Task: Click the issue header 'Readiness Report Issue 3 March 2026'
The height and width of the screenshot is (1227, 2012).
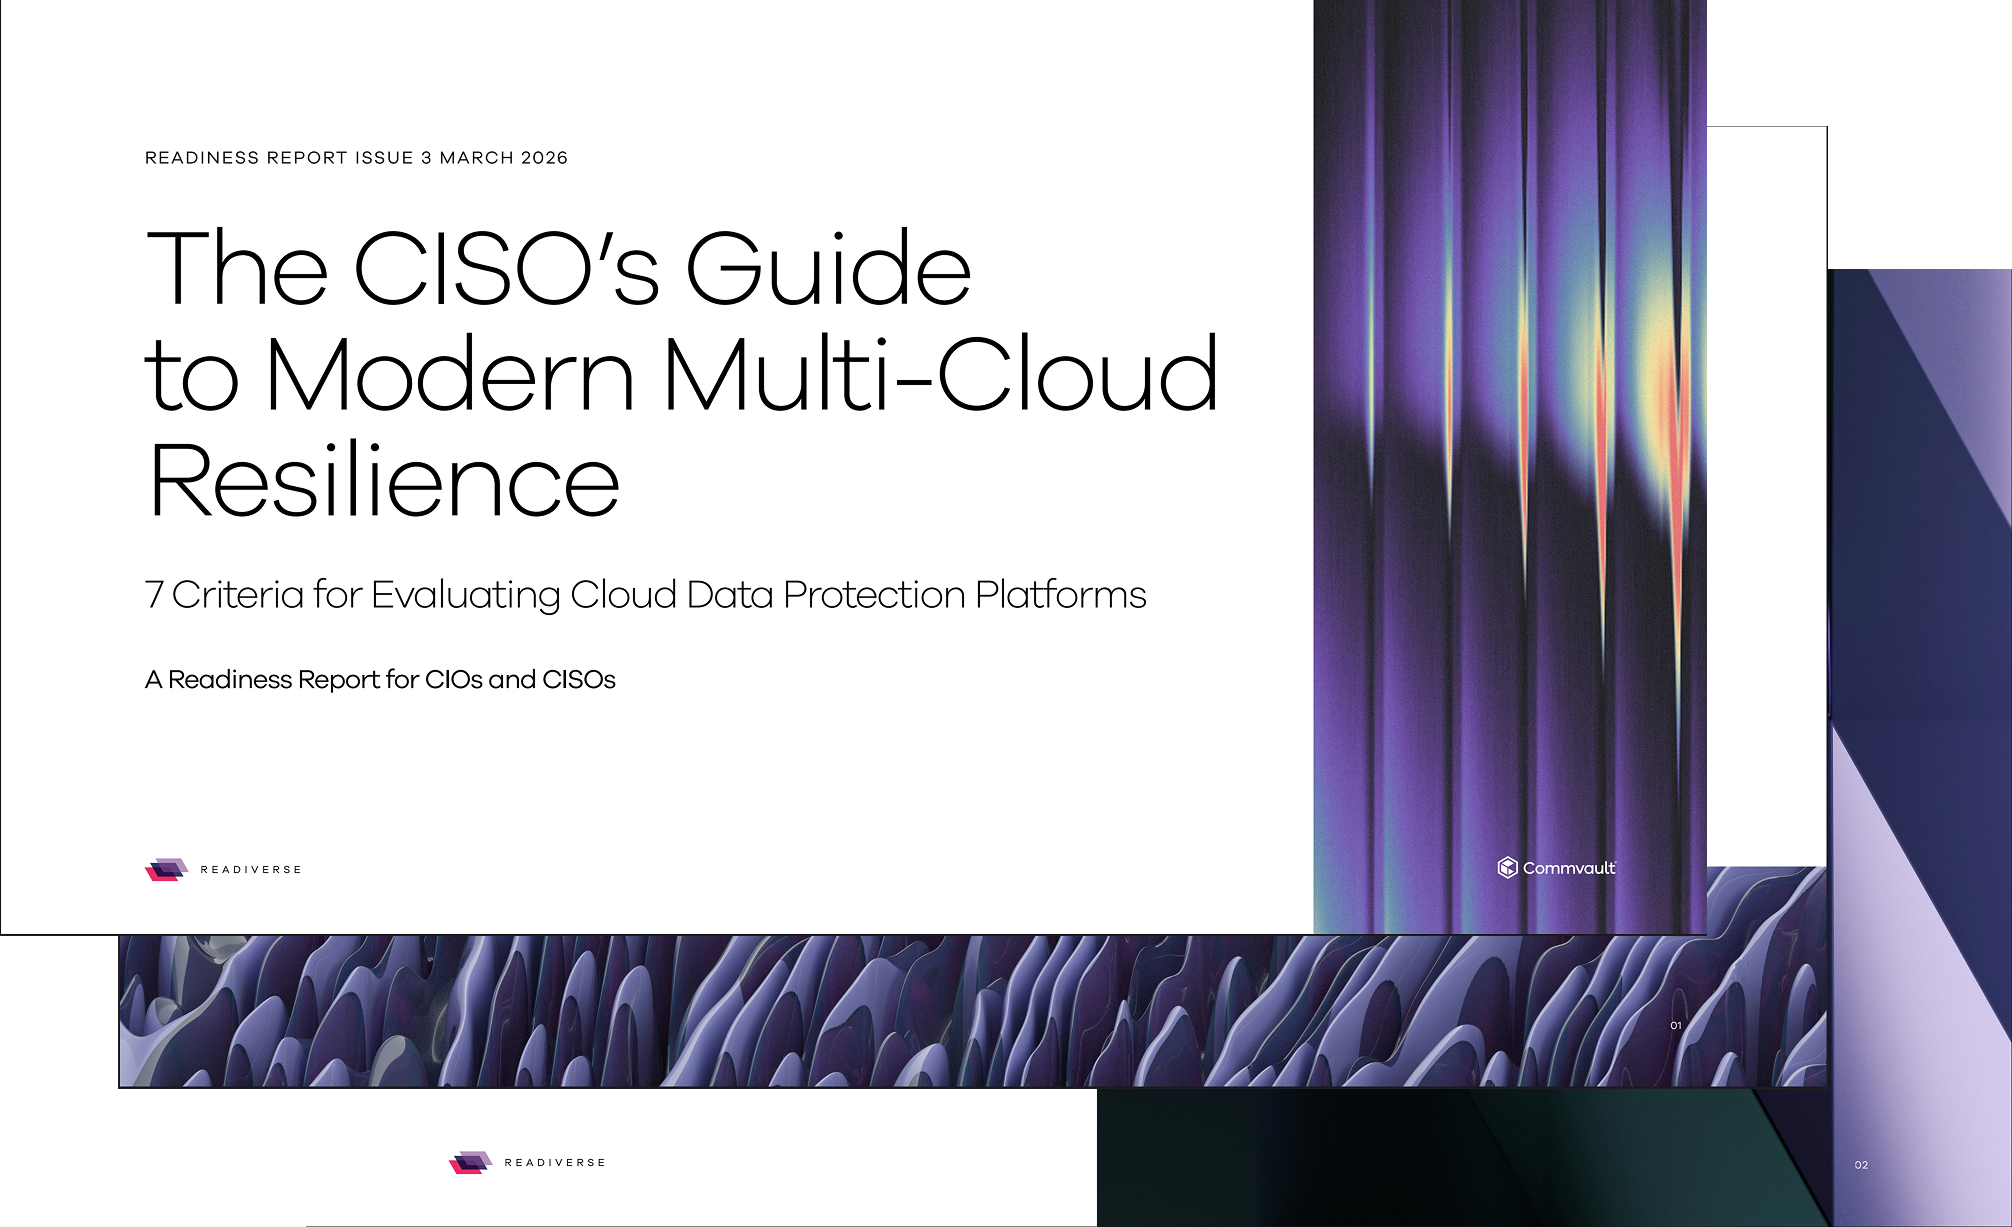Action: [356, 158]
